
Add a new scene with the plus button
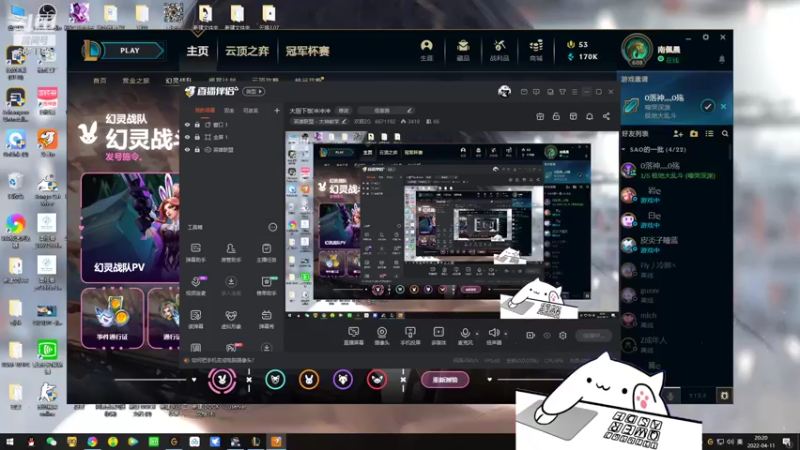point(277,110)
